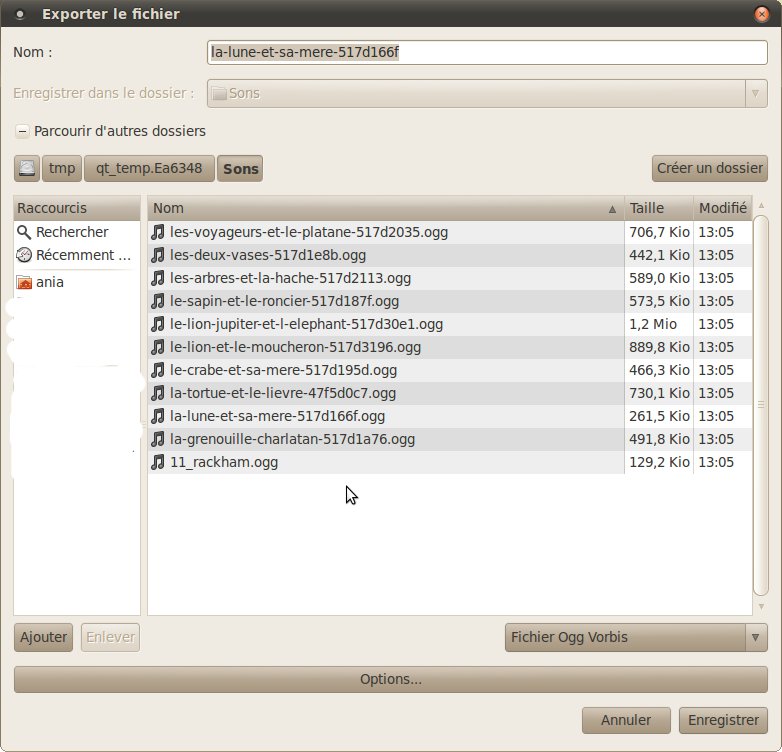
Task: Select Récemment ... shortcut entry
Action: click(77, 255)
